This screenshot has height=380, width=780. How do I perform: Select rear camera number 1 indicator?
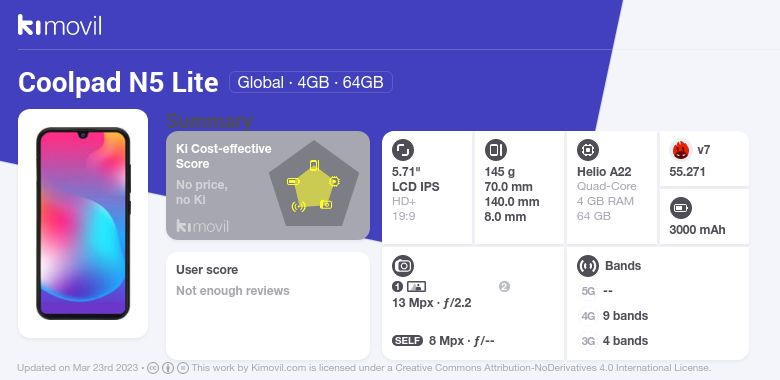coord(397,286)
